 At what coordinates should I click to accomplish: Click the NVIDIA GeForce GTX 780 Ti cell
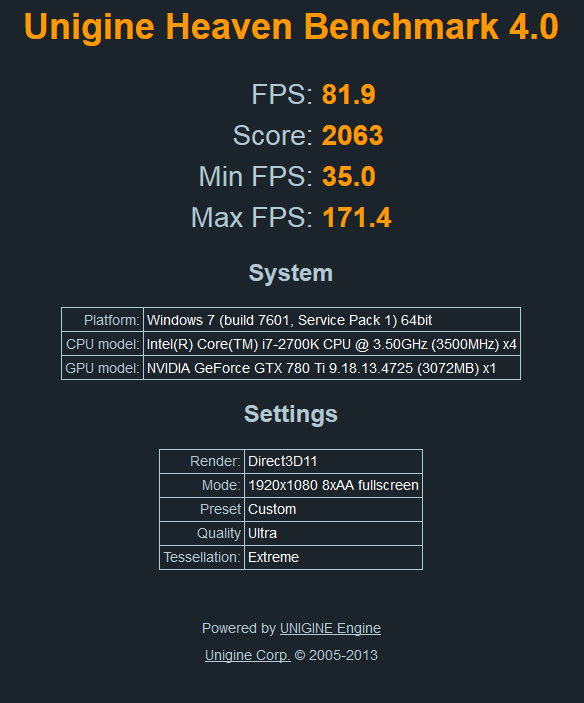point(332,368)
